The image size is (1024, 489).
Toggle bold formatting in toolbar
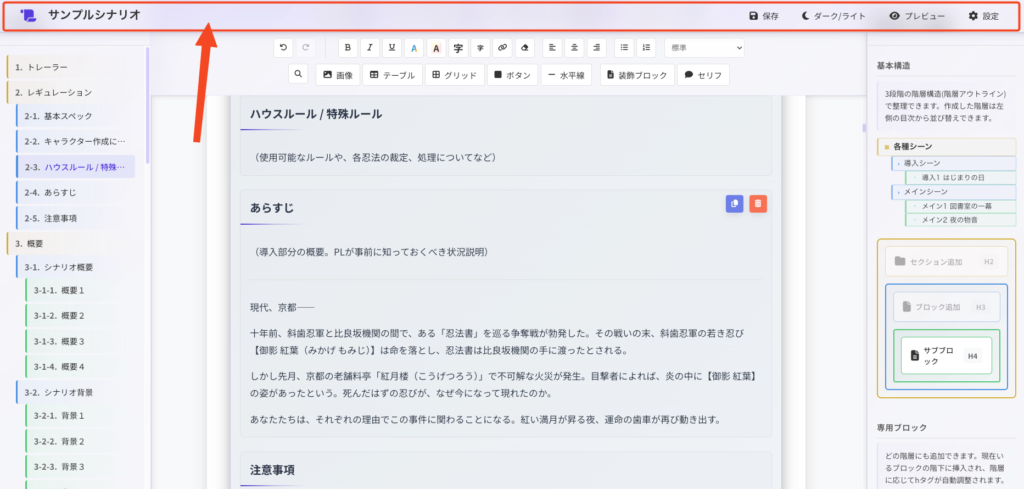[347, 47]
